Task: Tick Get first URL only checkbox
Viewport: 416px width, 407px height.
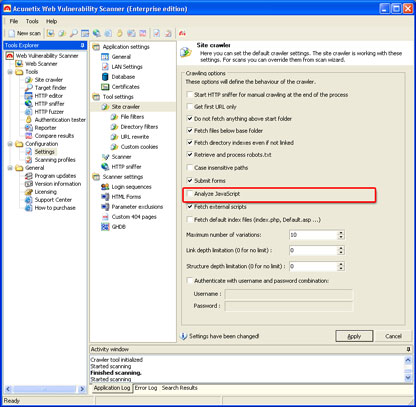Action: [x=190, y=107]
